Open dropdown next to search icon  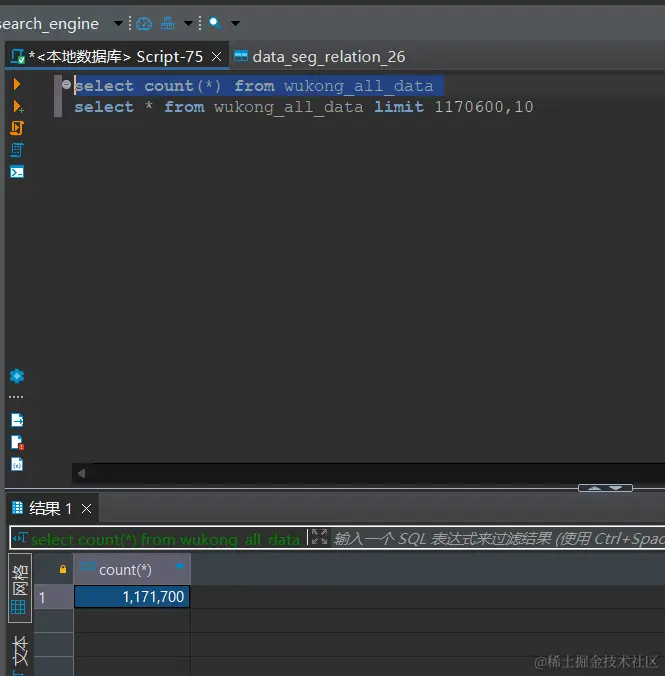235,23
